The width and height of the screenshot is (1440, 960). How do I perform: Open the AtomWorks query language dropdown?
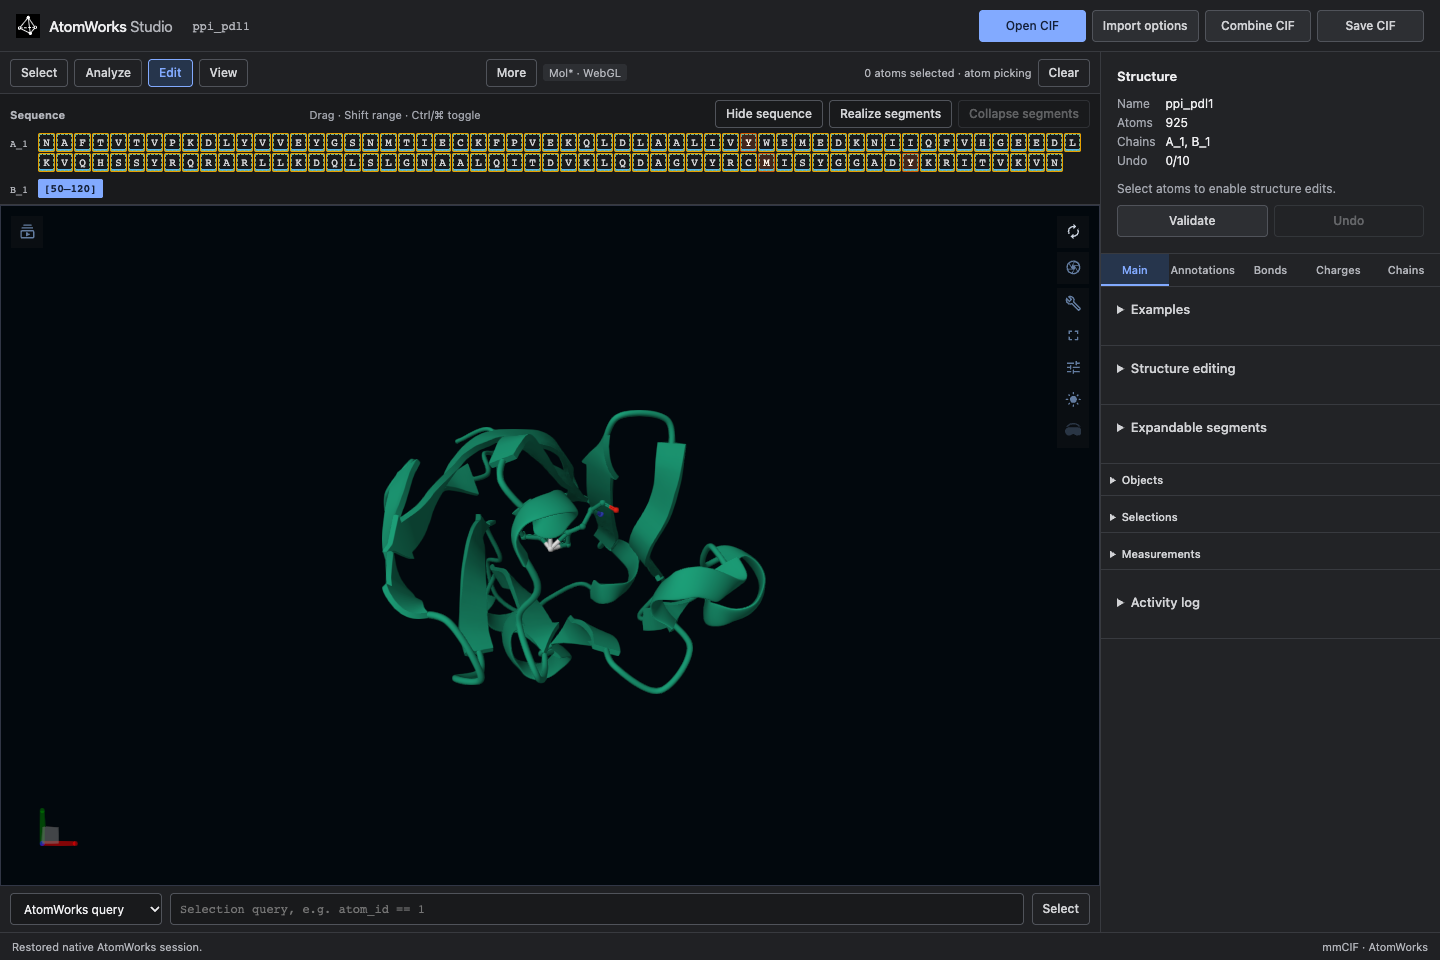(86, 909)
